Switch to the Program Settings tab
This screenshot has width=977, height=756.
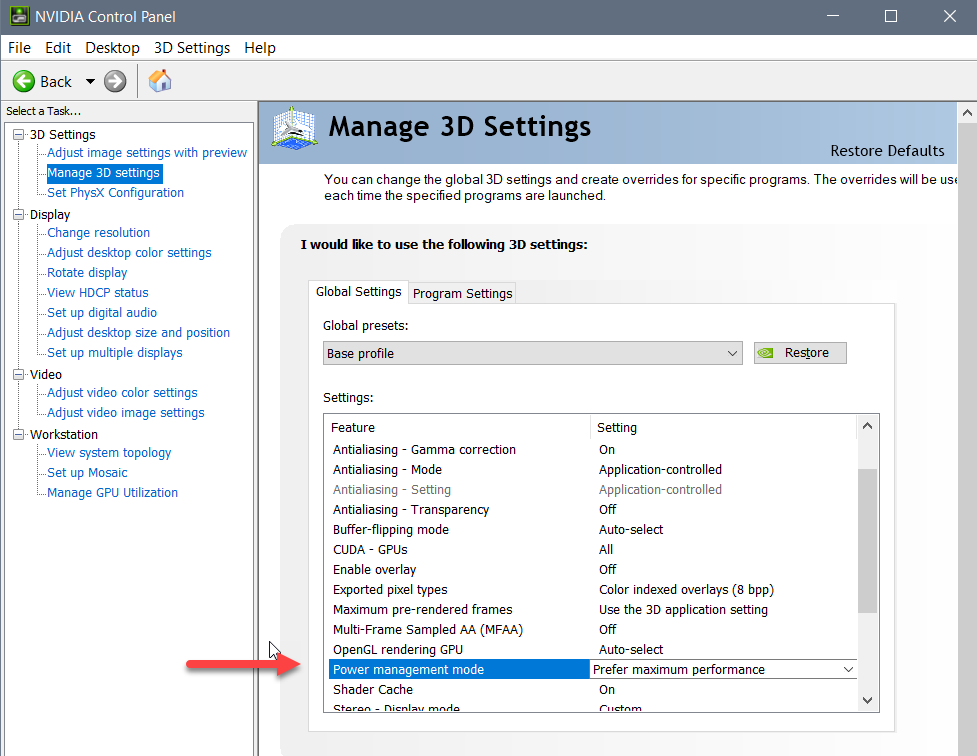pos(462,293)
